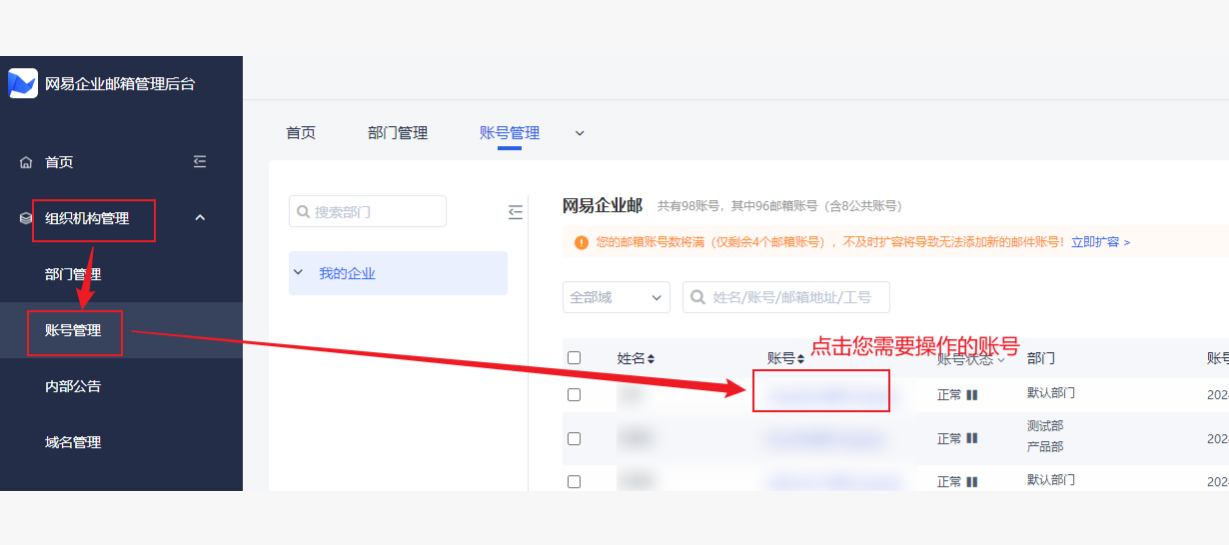Click the 部门 column header
Screen dimensions: 1229x545
click(x=1041, y=358)
